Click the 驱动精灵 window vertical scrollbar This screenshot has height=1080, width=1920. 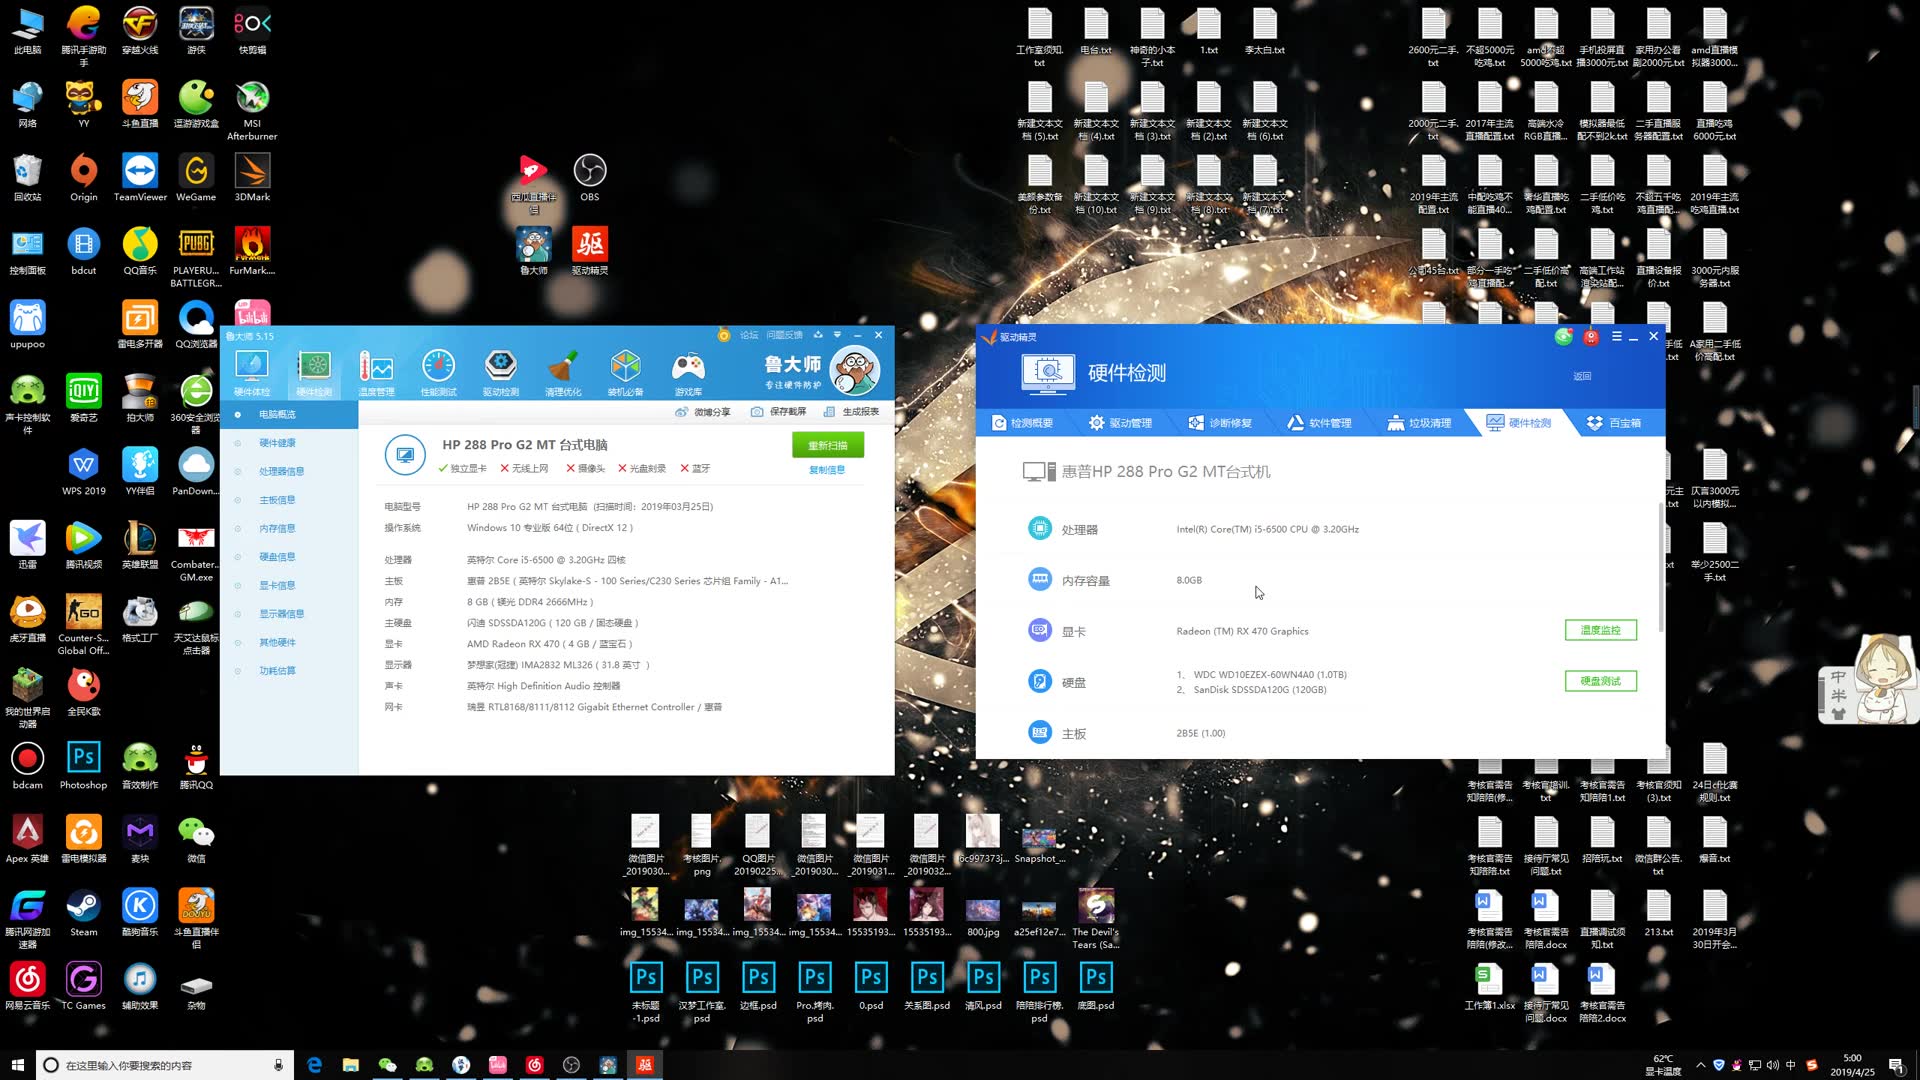pos(1661,567)
